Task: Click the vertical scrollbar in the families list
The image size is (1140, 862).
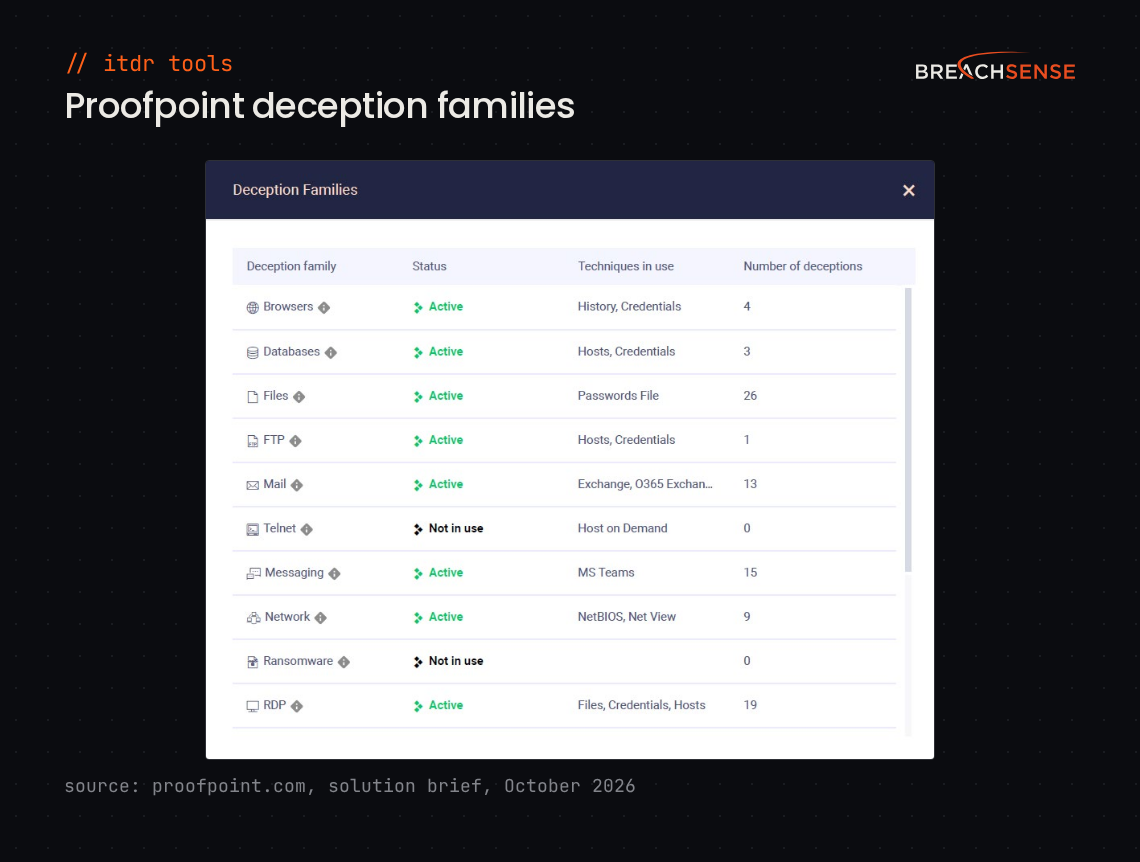Action: [x=908, y=430]
